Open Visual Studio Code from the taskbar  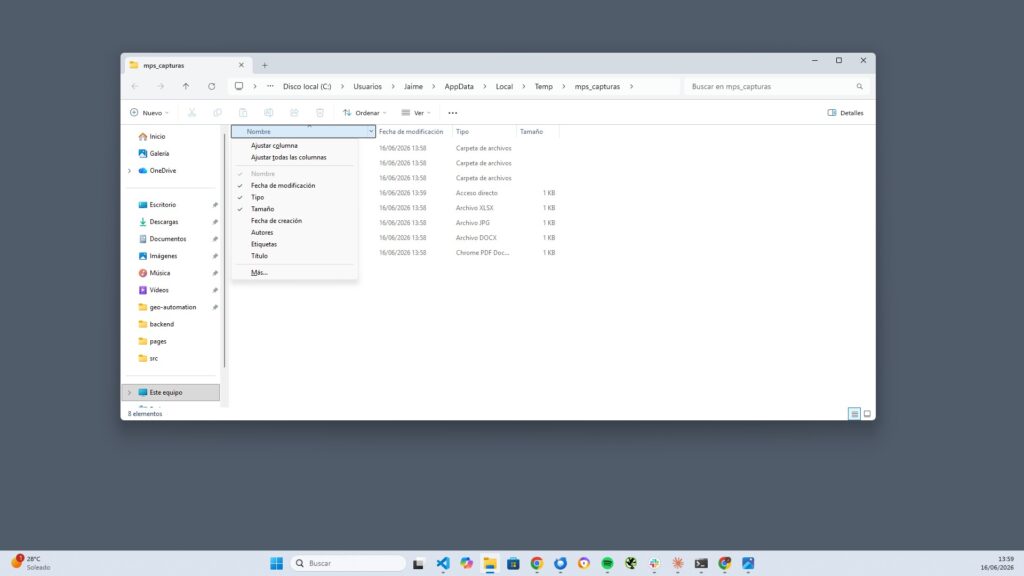point(443,563)
